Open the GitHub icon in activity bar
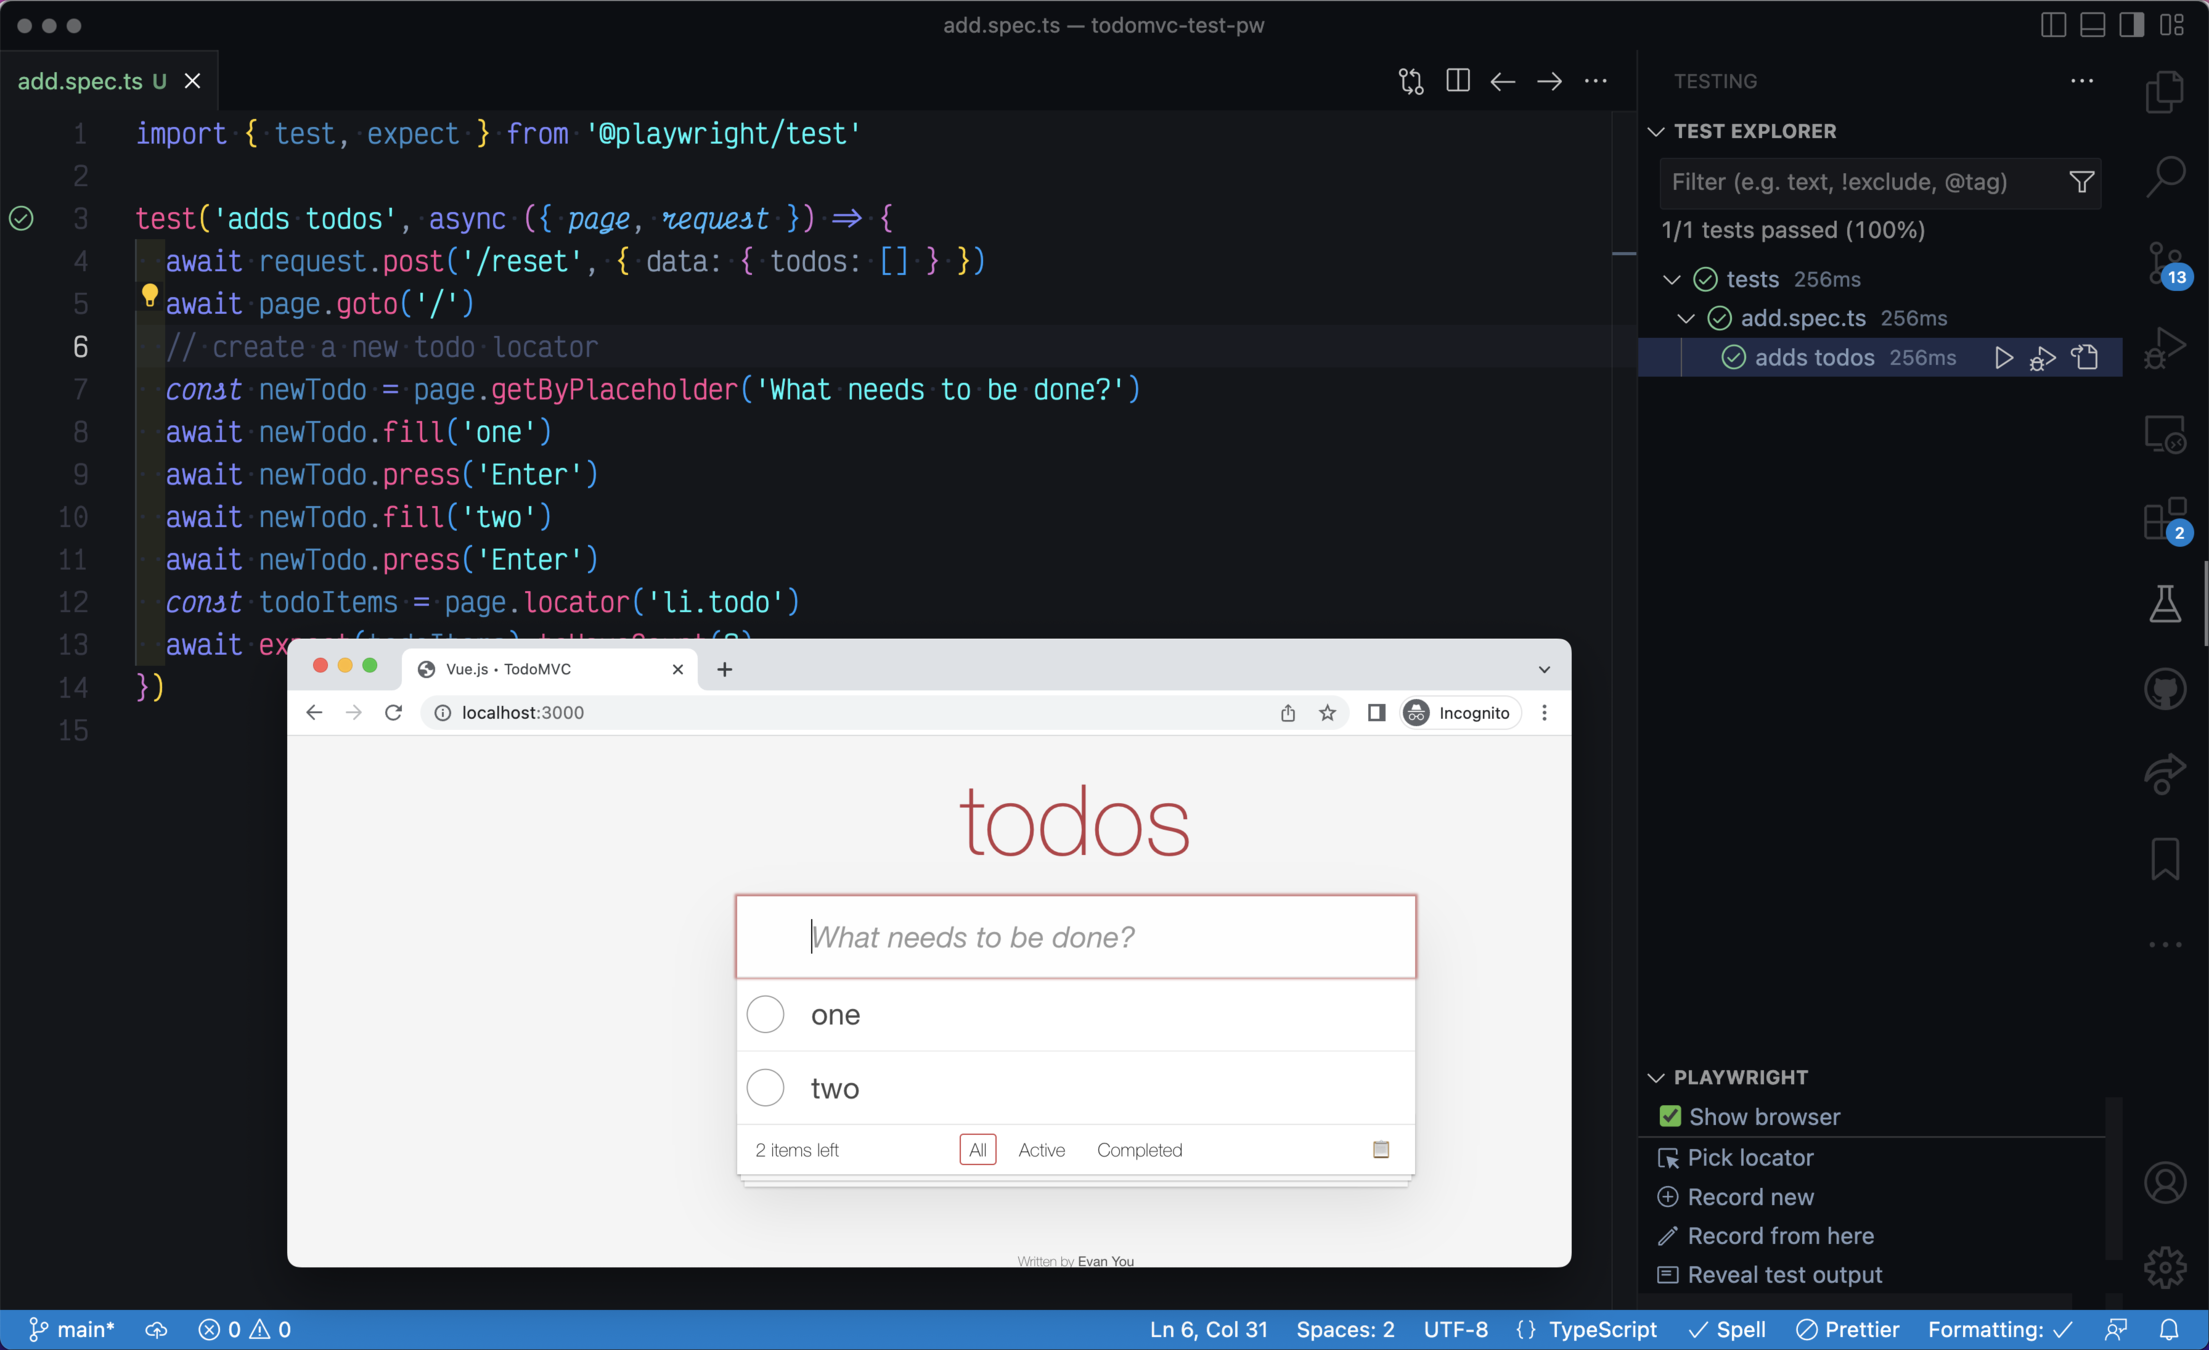The width and height of the screenshot is (2209, 1350). point(2165,690)
